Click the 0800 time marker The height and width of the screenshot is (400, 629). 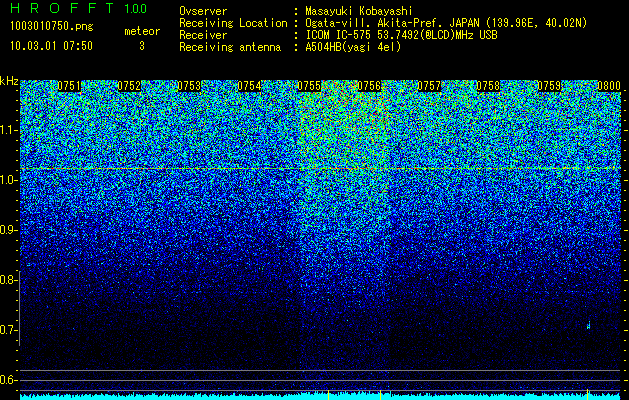coord(609,86)
